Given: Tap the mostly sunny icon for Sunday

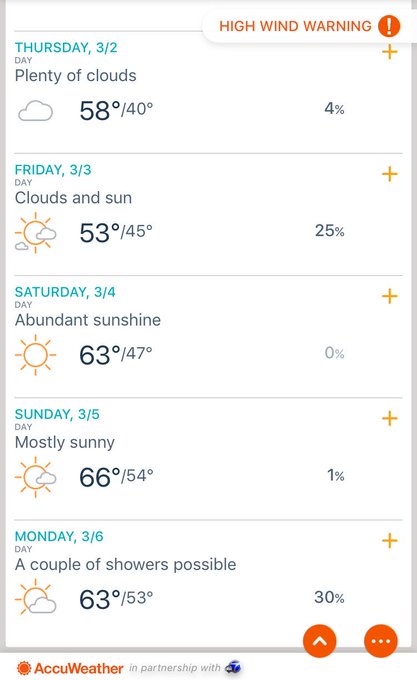Looking at the screenshot, I should point(36,477).
